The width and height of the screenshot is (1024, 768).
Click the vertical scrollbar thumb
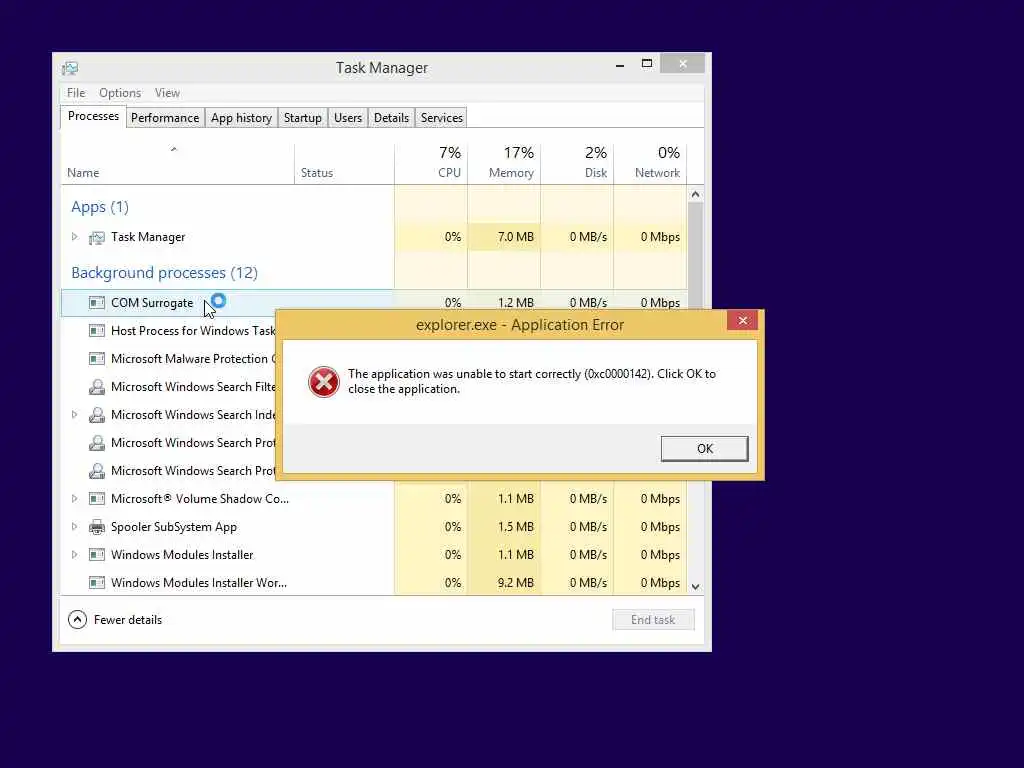(x=696, y=255)
